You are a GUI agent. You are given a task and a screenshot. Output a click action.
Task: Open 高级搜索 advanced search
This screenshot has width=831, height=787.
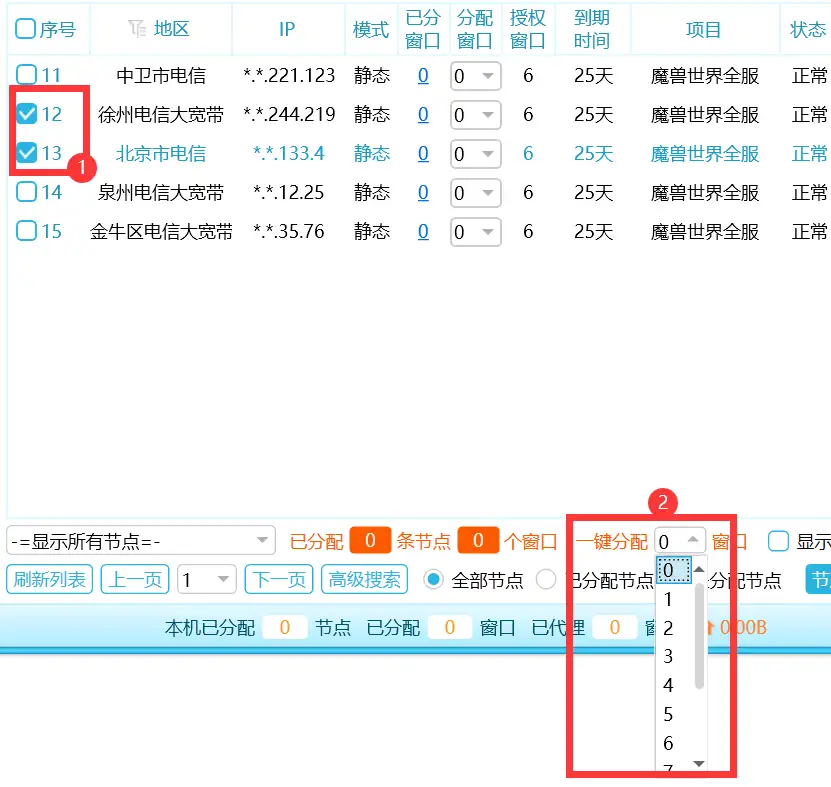[x=365, y=579]
